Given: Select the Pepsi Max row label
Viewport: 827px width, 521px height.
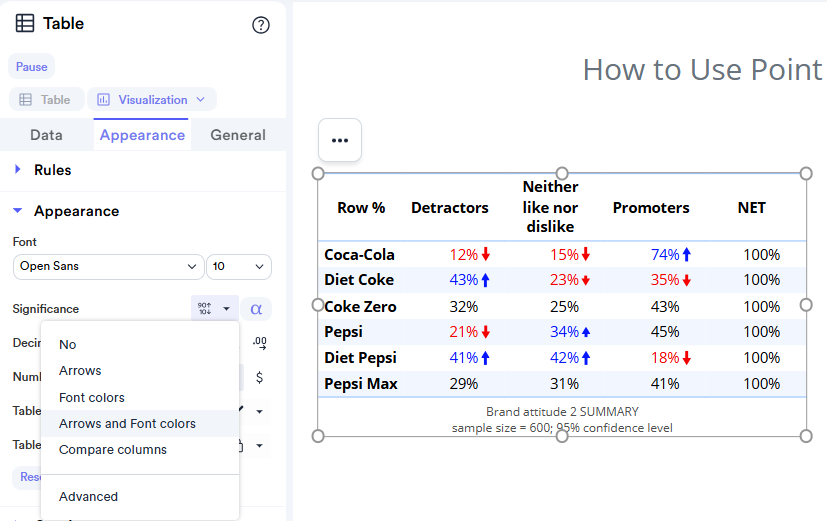Looking at the screenshot, I should (x=361, y=384).
